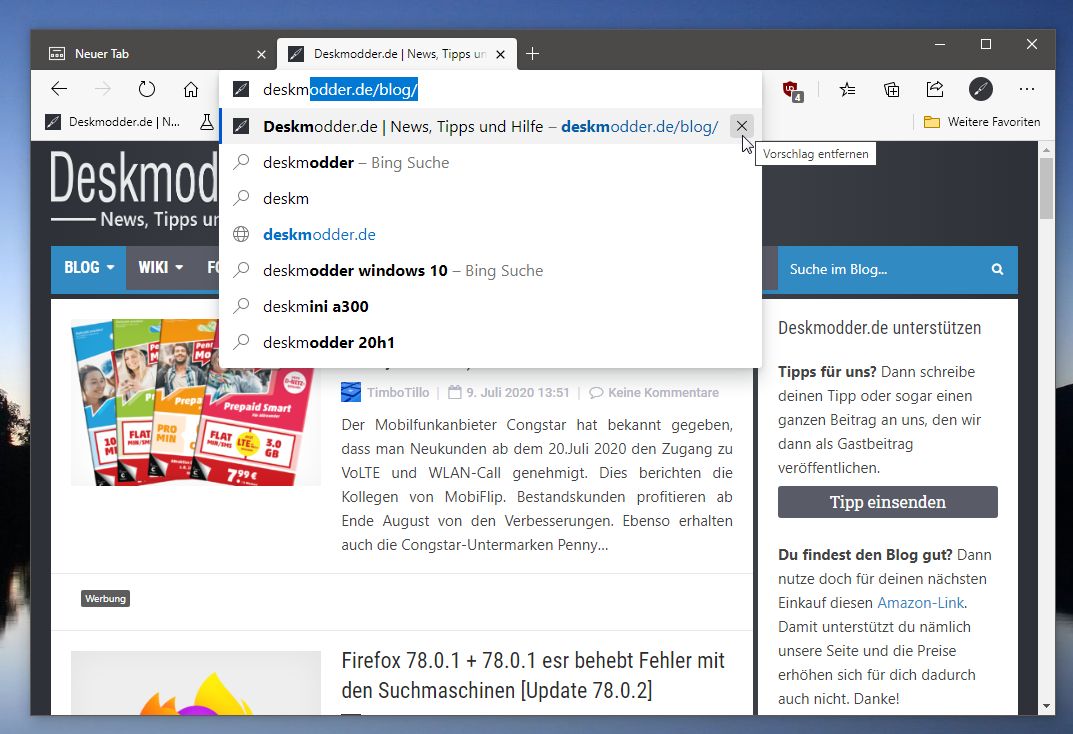Screen dimensions: 1073x734
Task: Choose the 'deskm' search suggestion
Action: click(490, 198)
